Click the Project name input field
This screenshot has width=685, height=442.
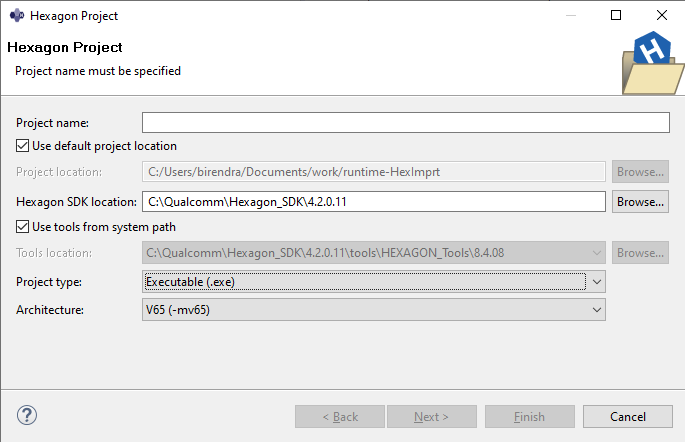pyautogui.click(x=405, y=123)
